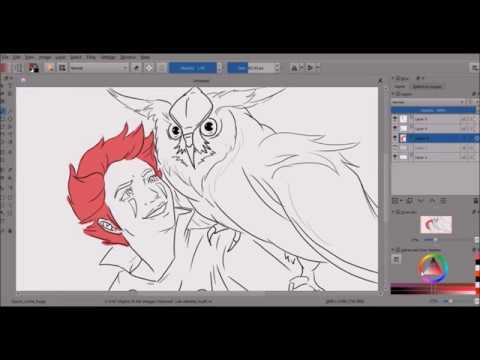480x360 pixels.
Task: Show the hidden fourth layer
Action: [395, 147]
